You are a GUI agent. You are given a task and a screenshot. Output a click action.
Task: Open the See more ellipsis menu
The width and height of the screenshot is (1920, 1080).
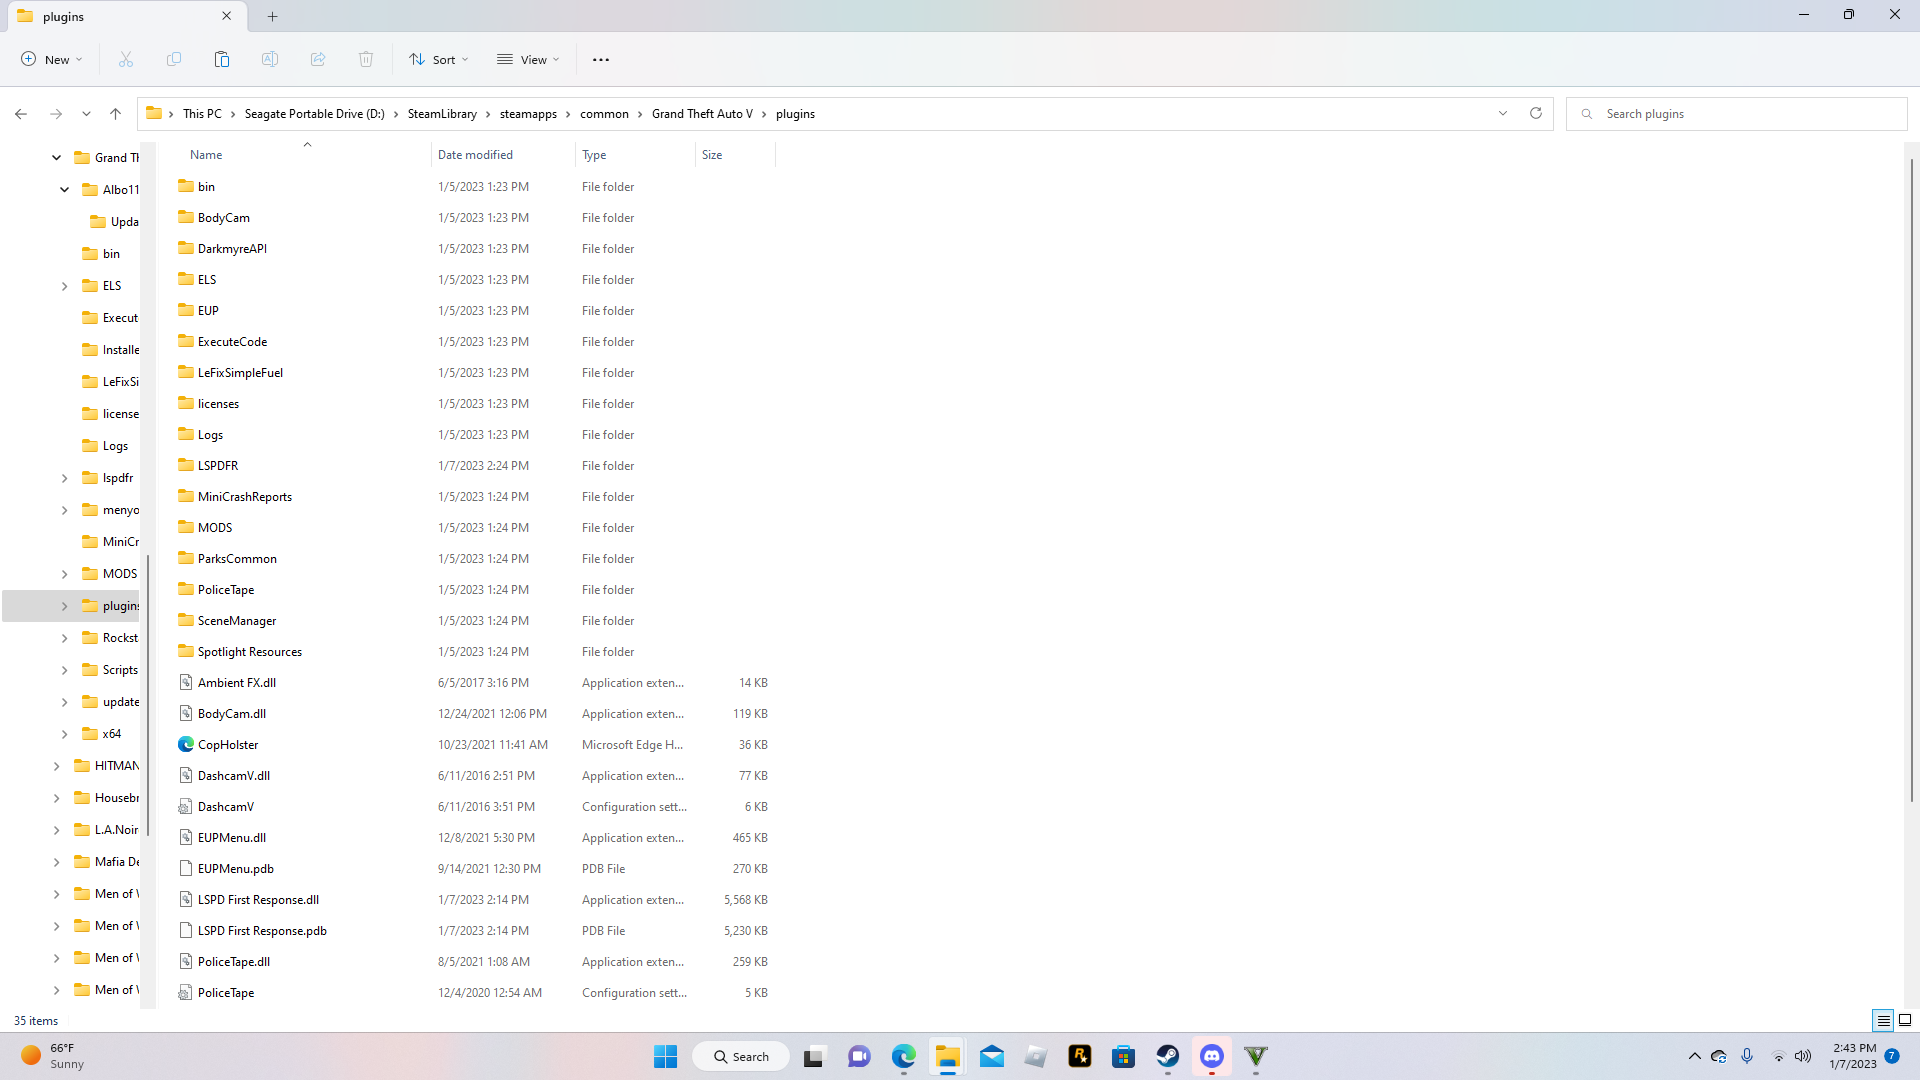(601, 60)
